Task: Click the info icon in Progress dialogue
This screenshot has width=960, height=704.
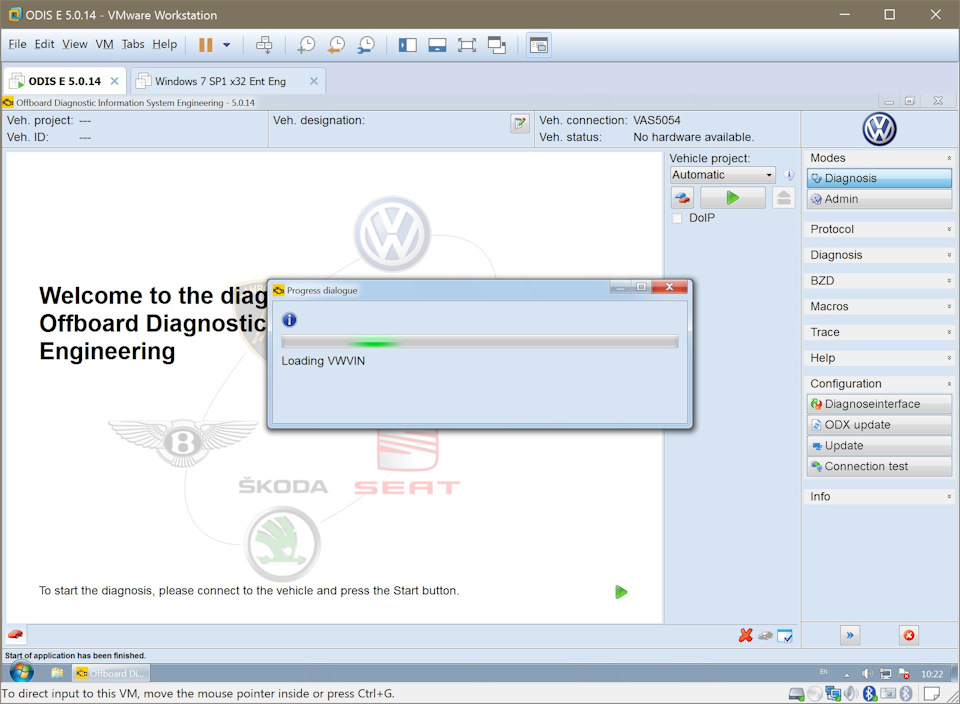Action: pos(289,320)
